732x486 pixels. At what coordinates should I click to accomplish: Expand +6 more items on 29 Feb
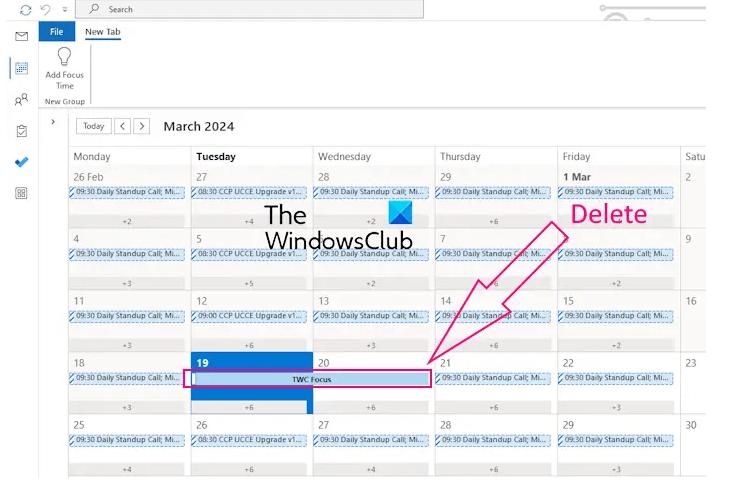tap(493, 221)
